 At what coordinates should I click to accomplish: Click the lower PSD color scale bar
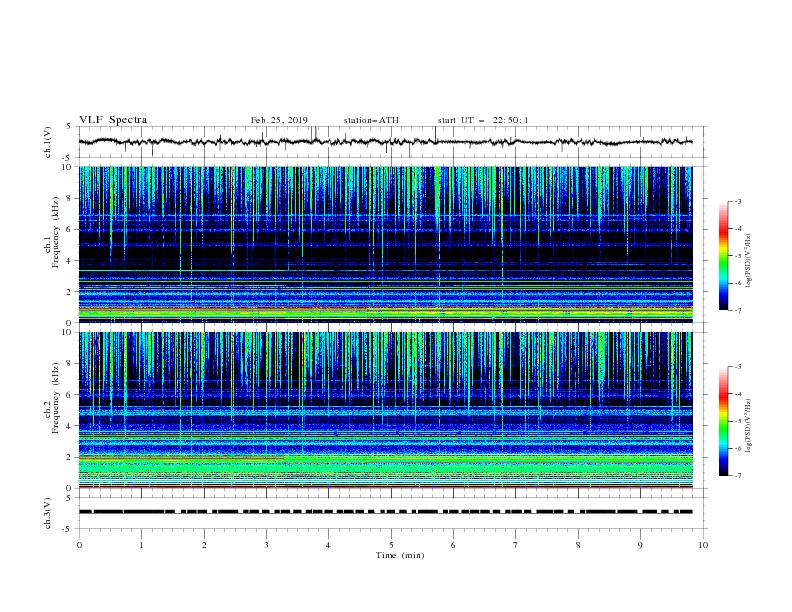pyautogui.click(x=723, y=421)
